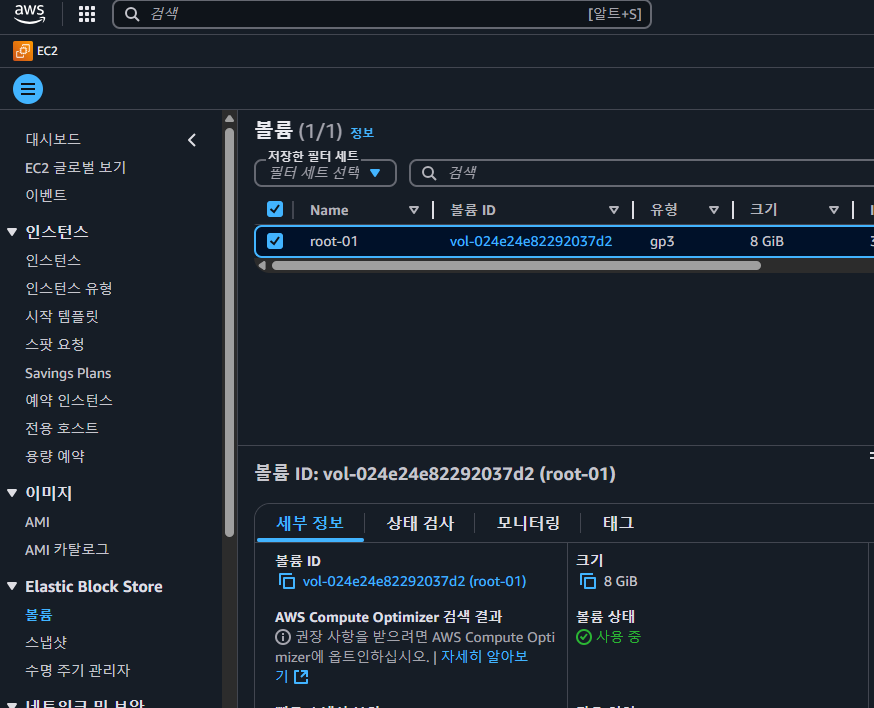
Task: Click the EC2 service icon
Action: [x=23, y=51]
